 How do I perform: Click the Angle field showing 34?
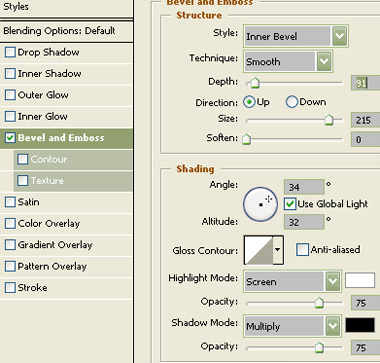coord(304,187)
